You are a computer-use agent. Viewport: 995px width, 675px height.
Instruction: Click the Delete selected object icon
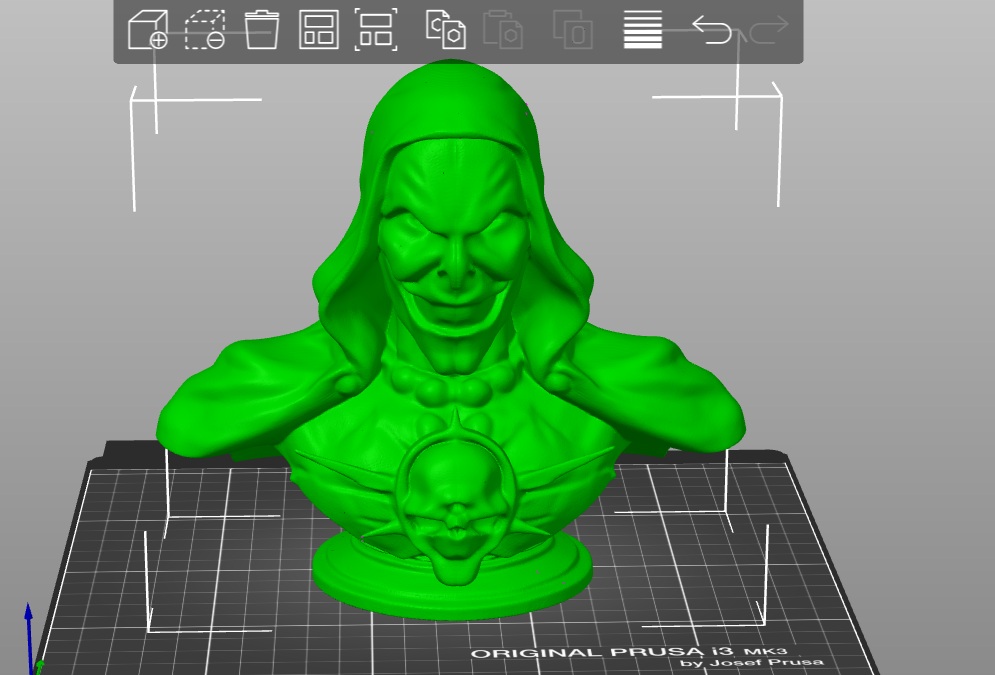[204, 29]
